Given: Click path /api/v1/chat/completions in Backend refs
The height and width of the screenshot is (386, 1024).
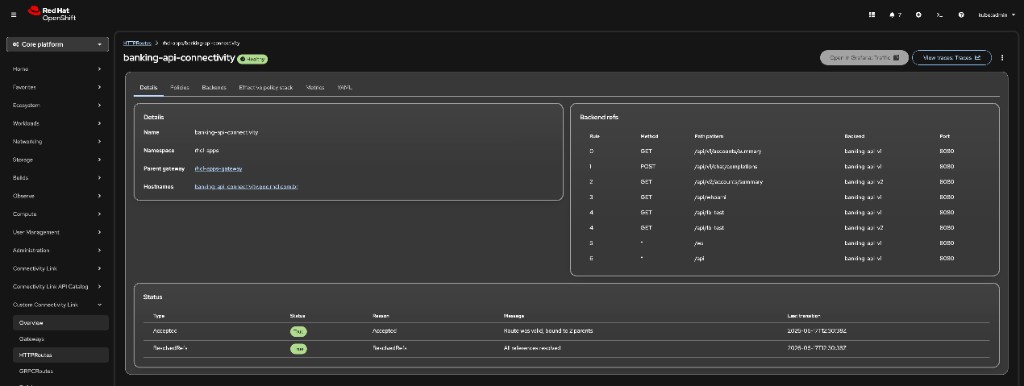Looking at the screenshot, I should 726,167.
